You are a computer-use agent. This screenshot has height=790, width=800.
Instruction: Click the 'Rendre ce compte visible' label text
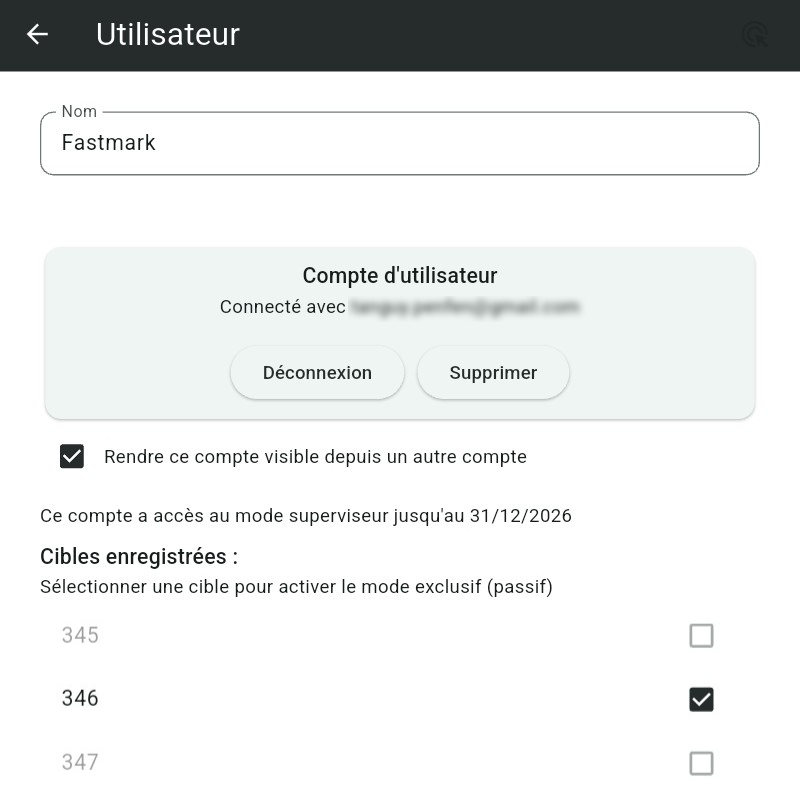(x=315, y=457)
